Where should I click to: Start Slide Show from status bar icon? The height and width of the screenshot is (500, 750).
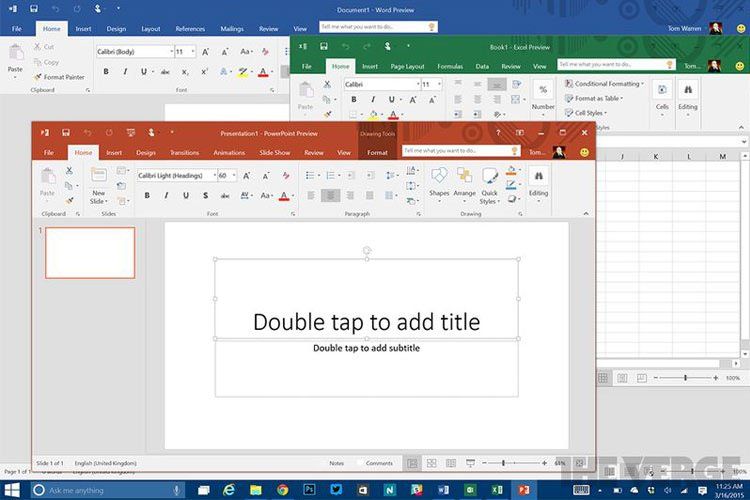(471, 463)
